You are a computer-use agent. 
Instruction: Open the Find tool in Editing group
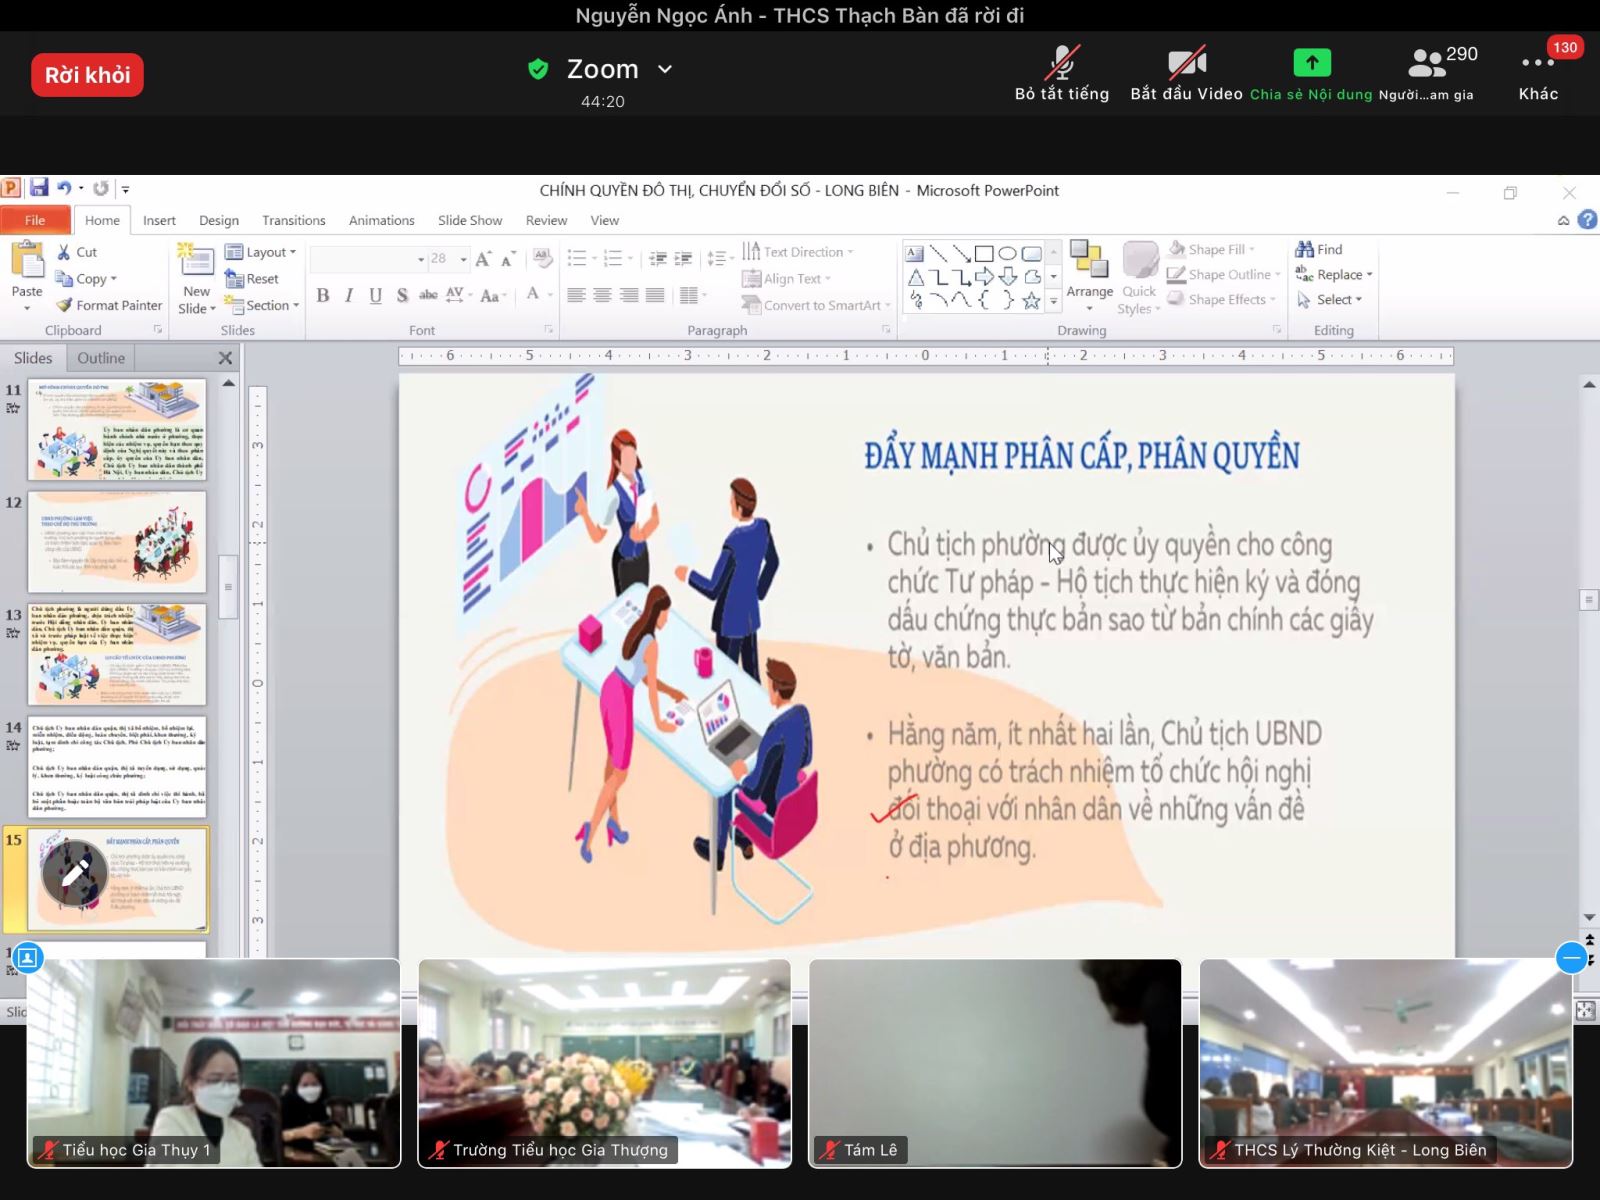(1319, 249)
